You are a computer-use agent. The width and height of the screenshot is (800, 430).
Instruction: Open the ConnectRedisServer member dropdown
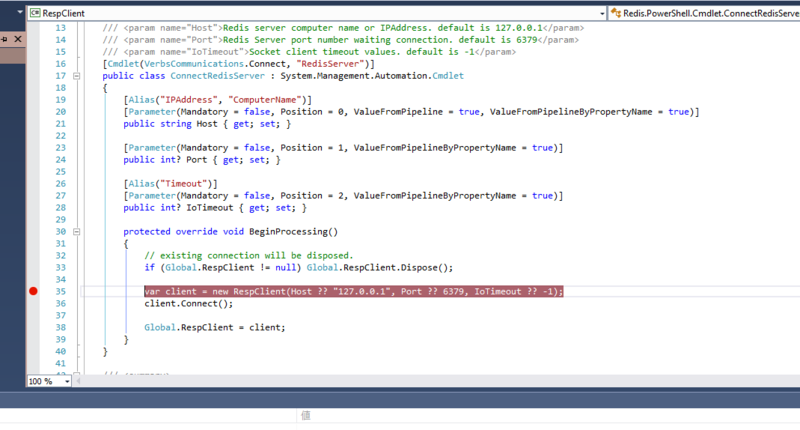click(x=705, y=13)
